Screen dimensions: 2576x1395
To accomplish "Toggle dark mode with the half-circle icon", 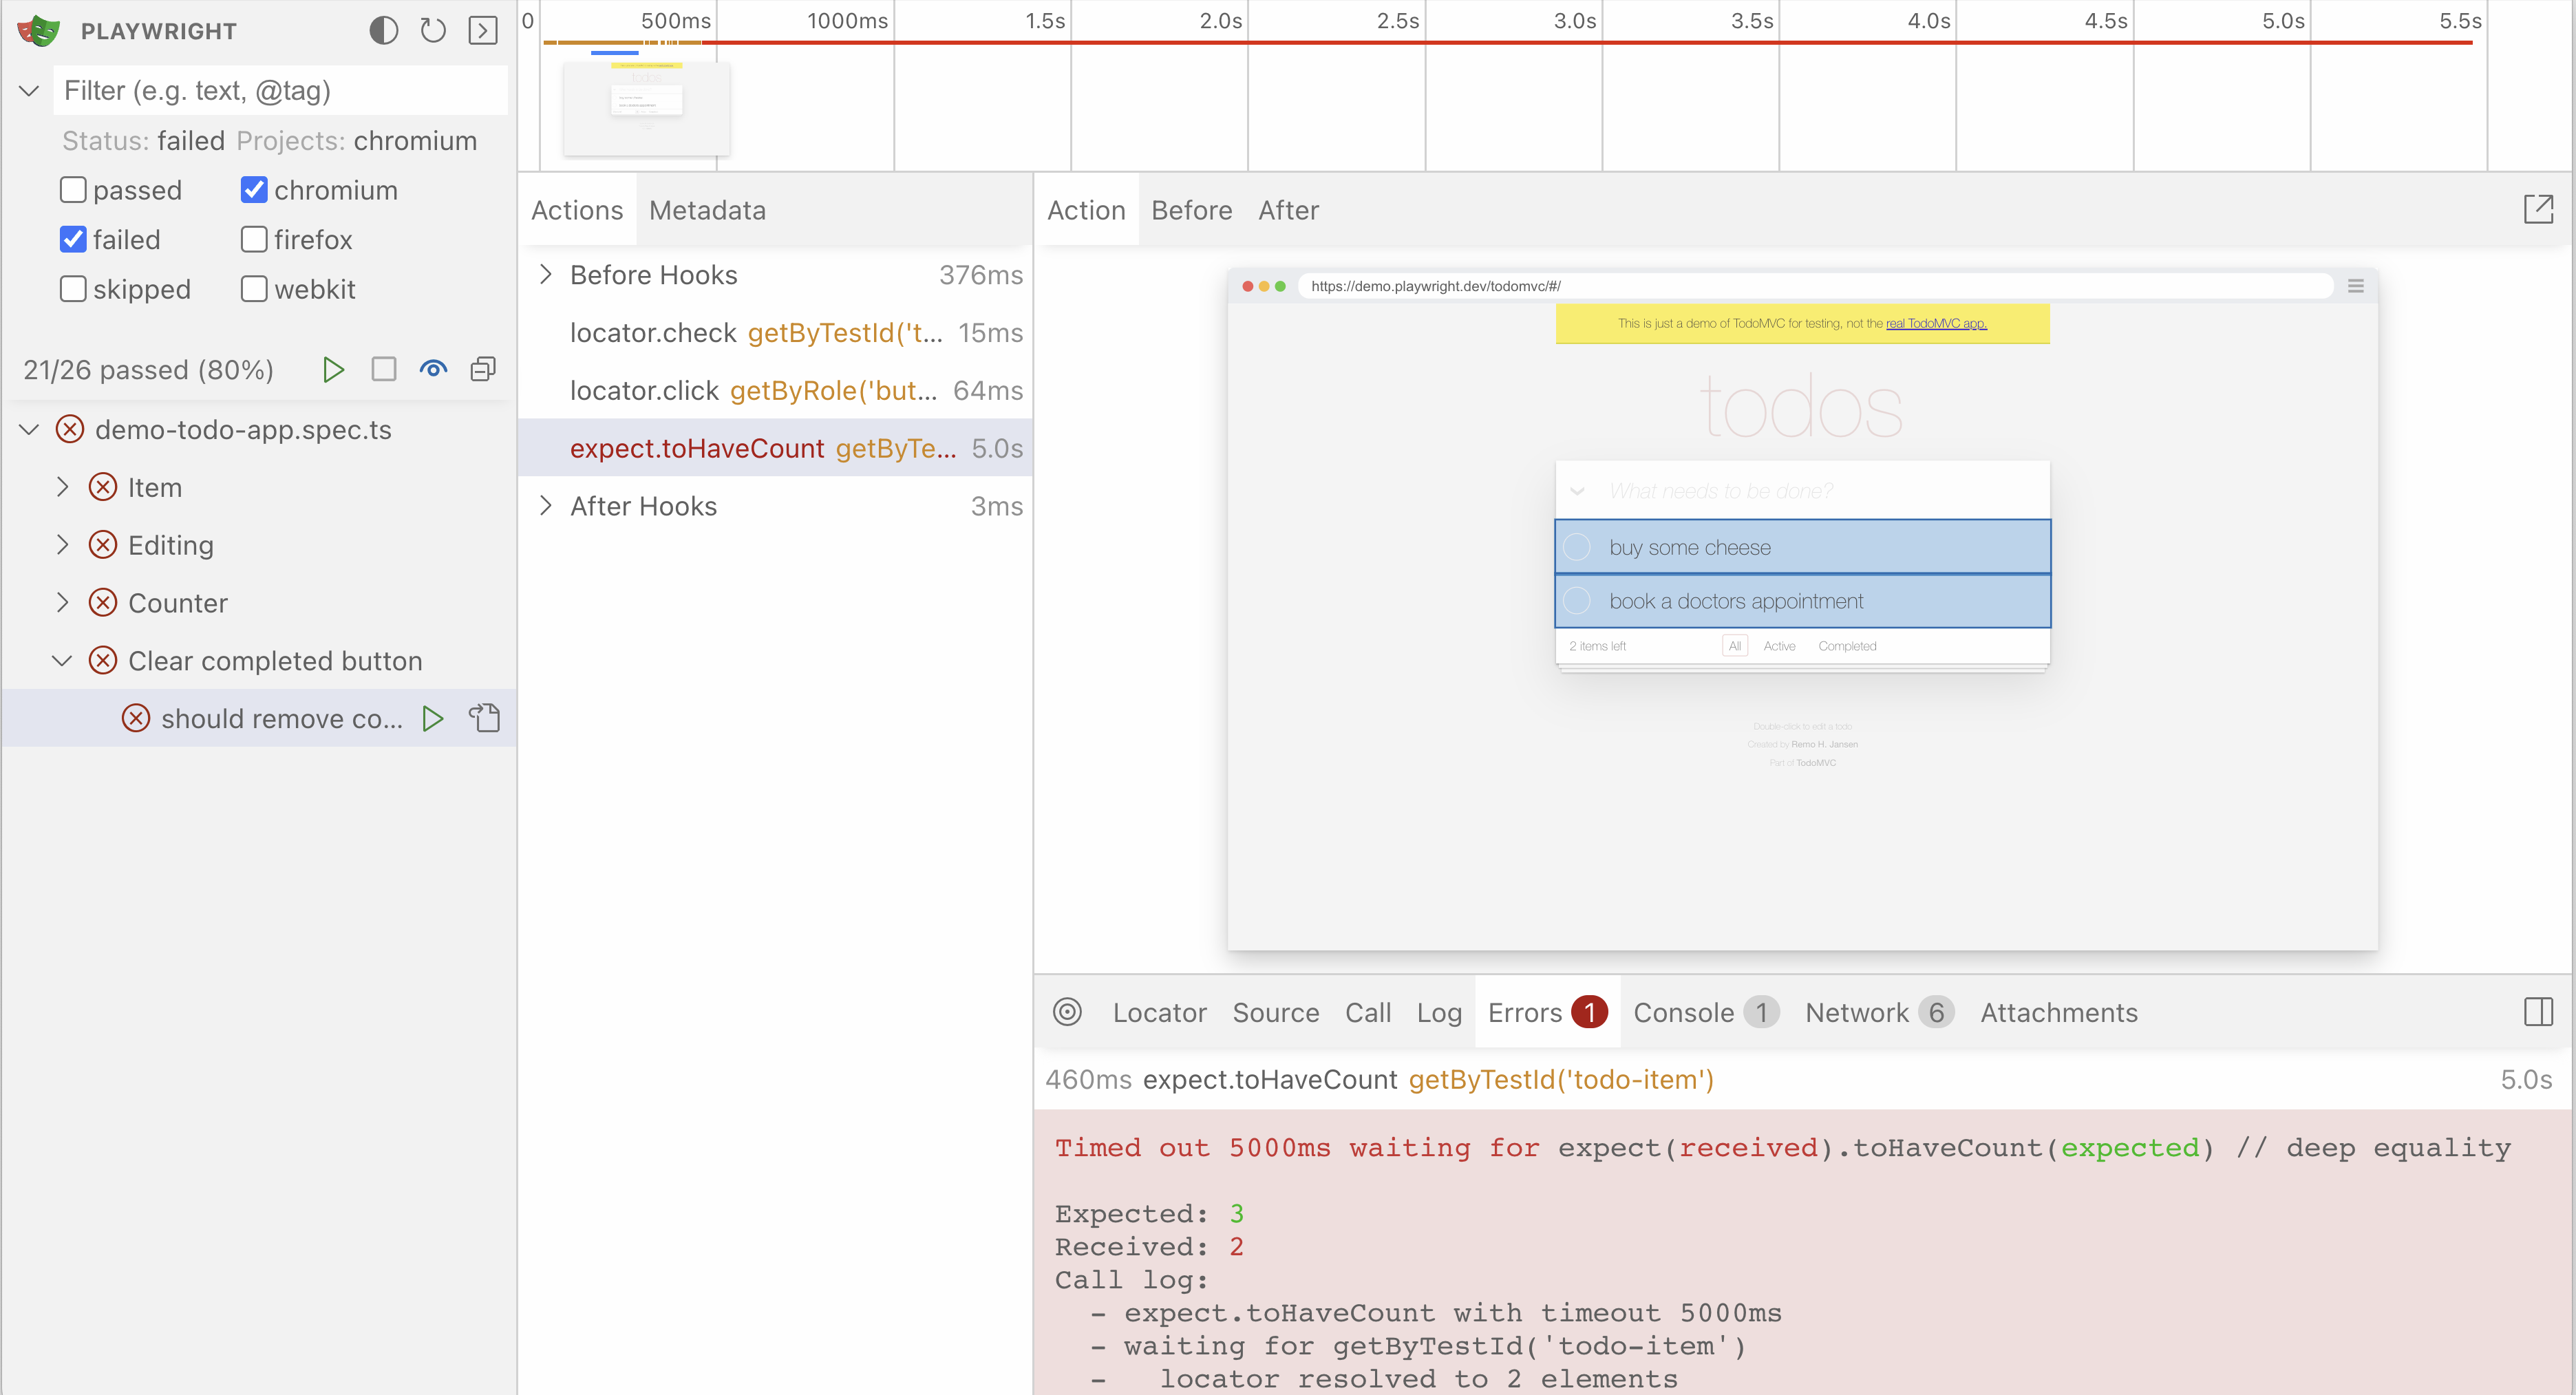I will pos(383,30).
